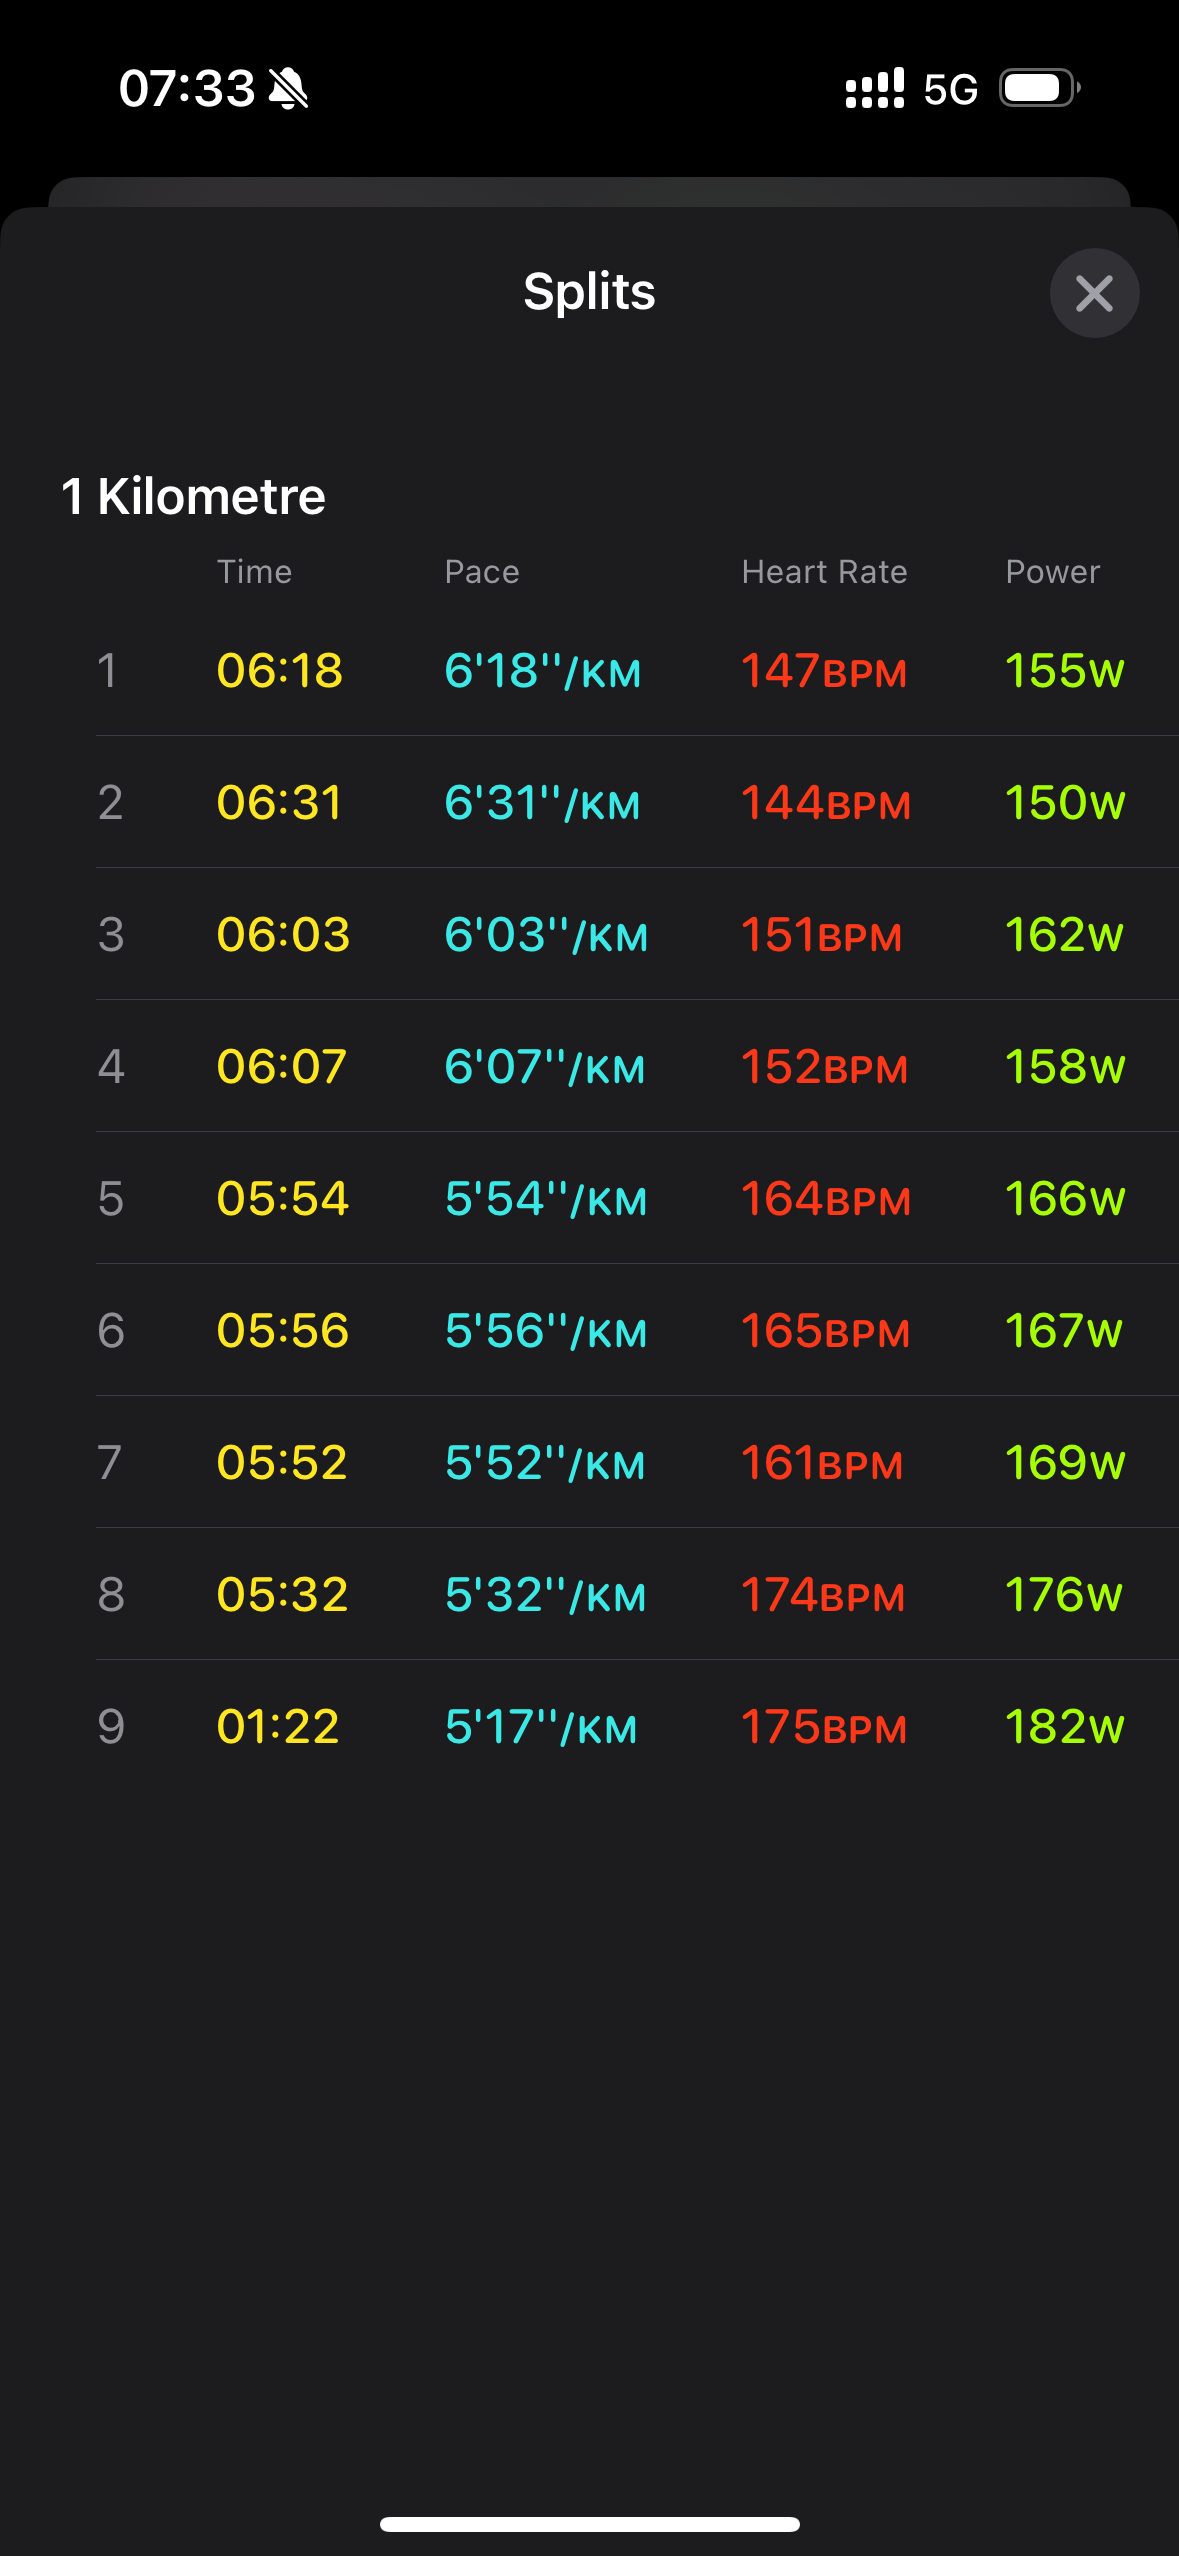1179x2556 pixels.
Task: Tap the silent mode bell icon
Action: pyautogui.click(x=289, y=89)
